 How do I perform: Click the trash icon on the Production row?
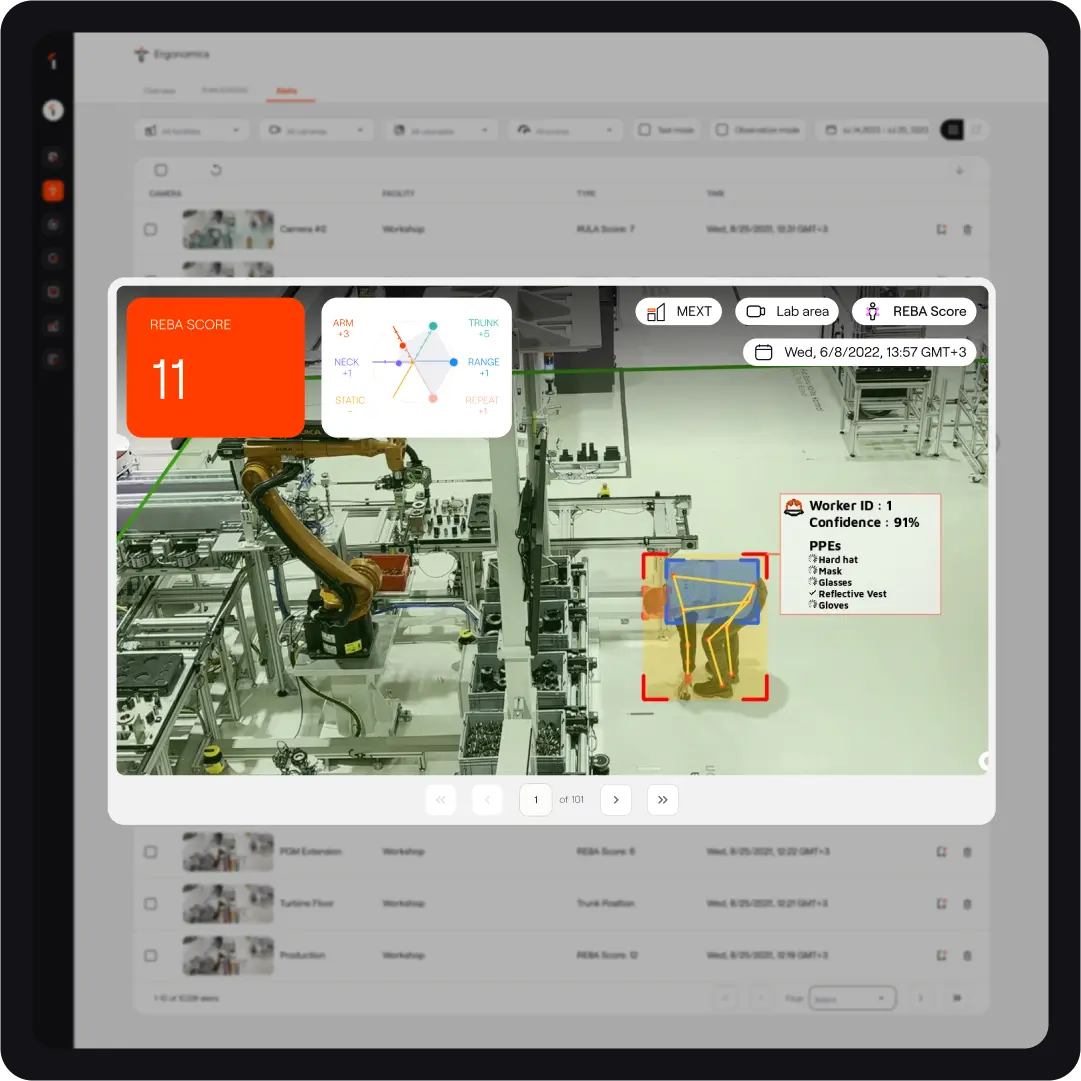pyautogui.click(x=966, y=955)
